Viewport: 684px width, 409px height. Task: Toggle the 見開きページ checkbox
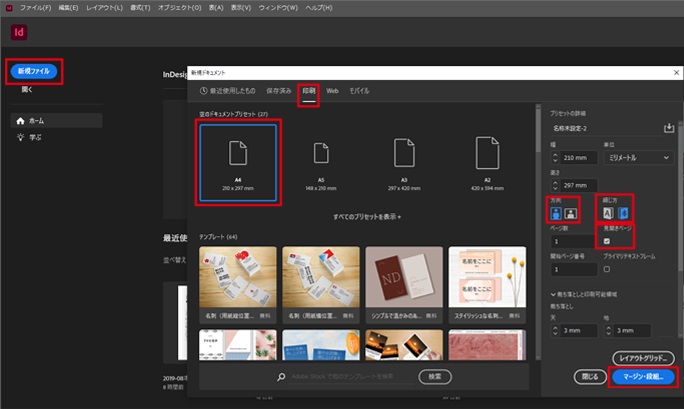tap(607, 241)
